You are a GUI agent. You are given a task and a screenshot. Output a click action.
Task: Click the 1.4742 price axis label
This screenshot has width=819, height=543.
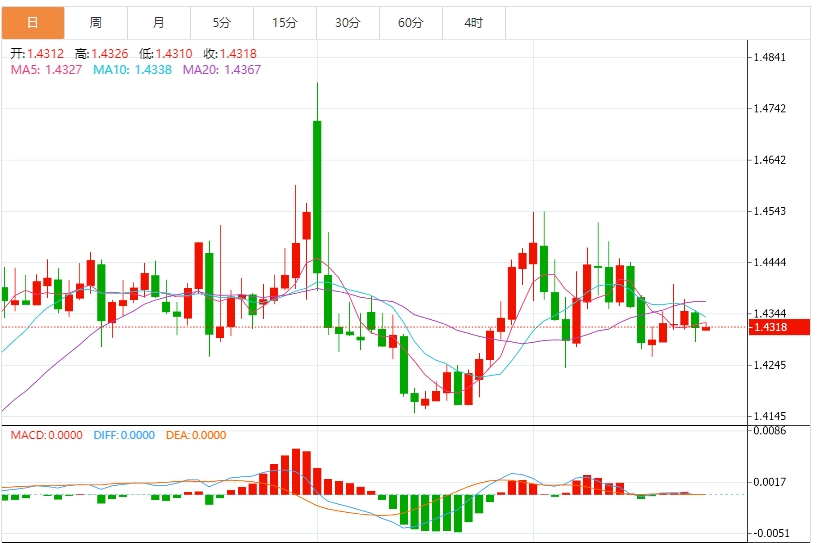pos(770,109)
